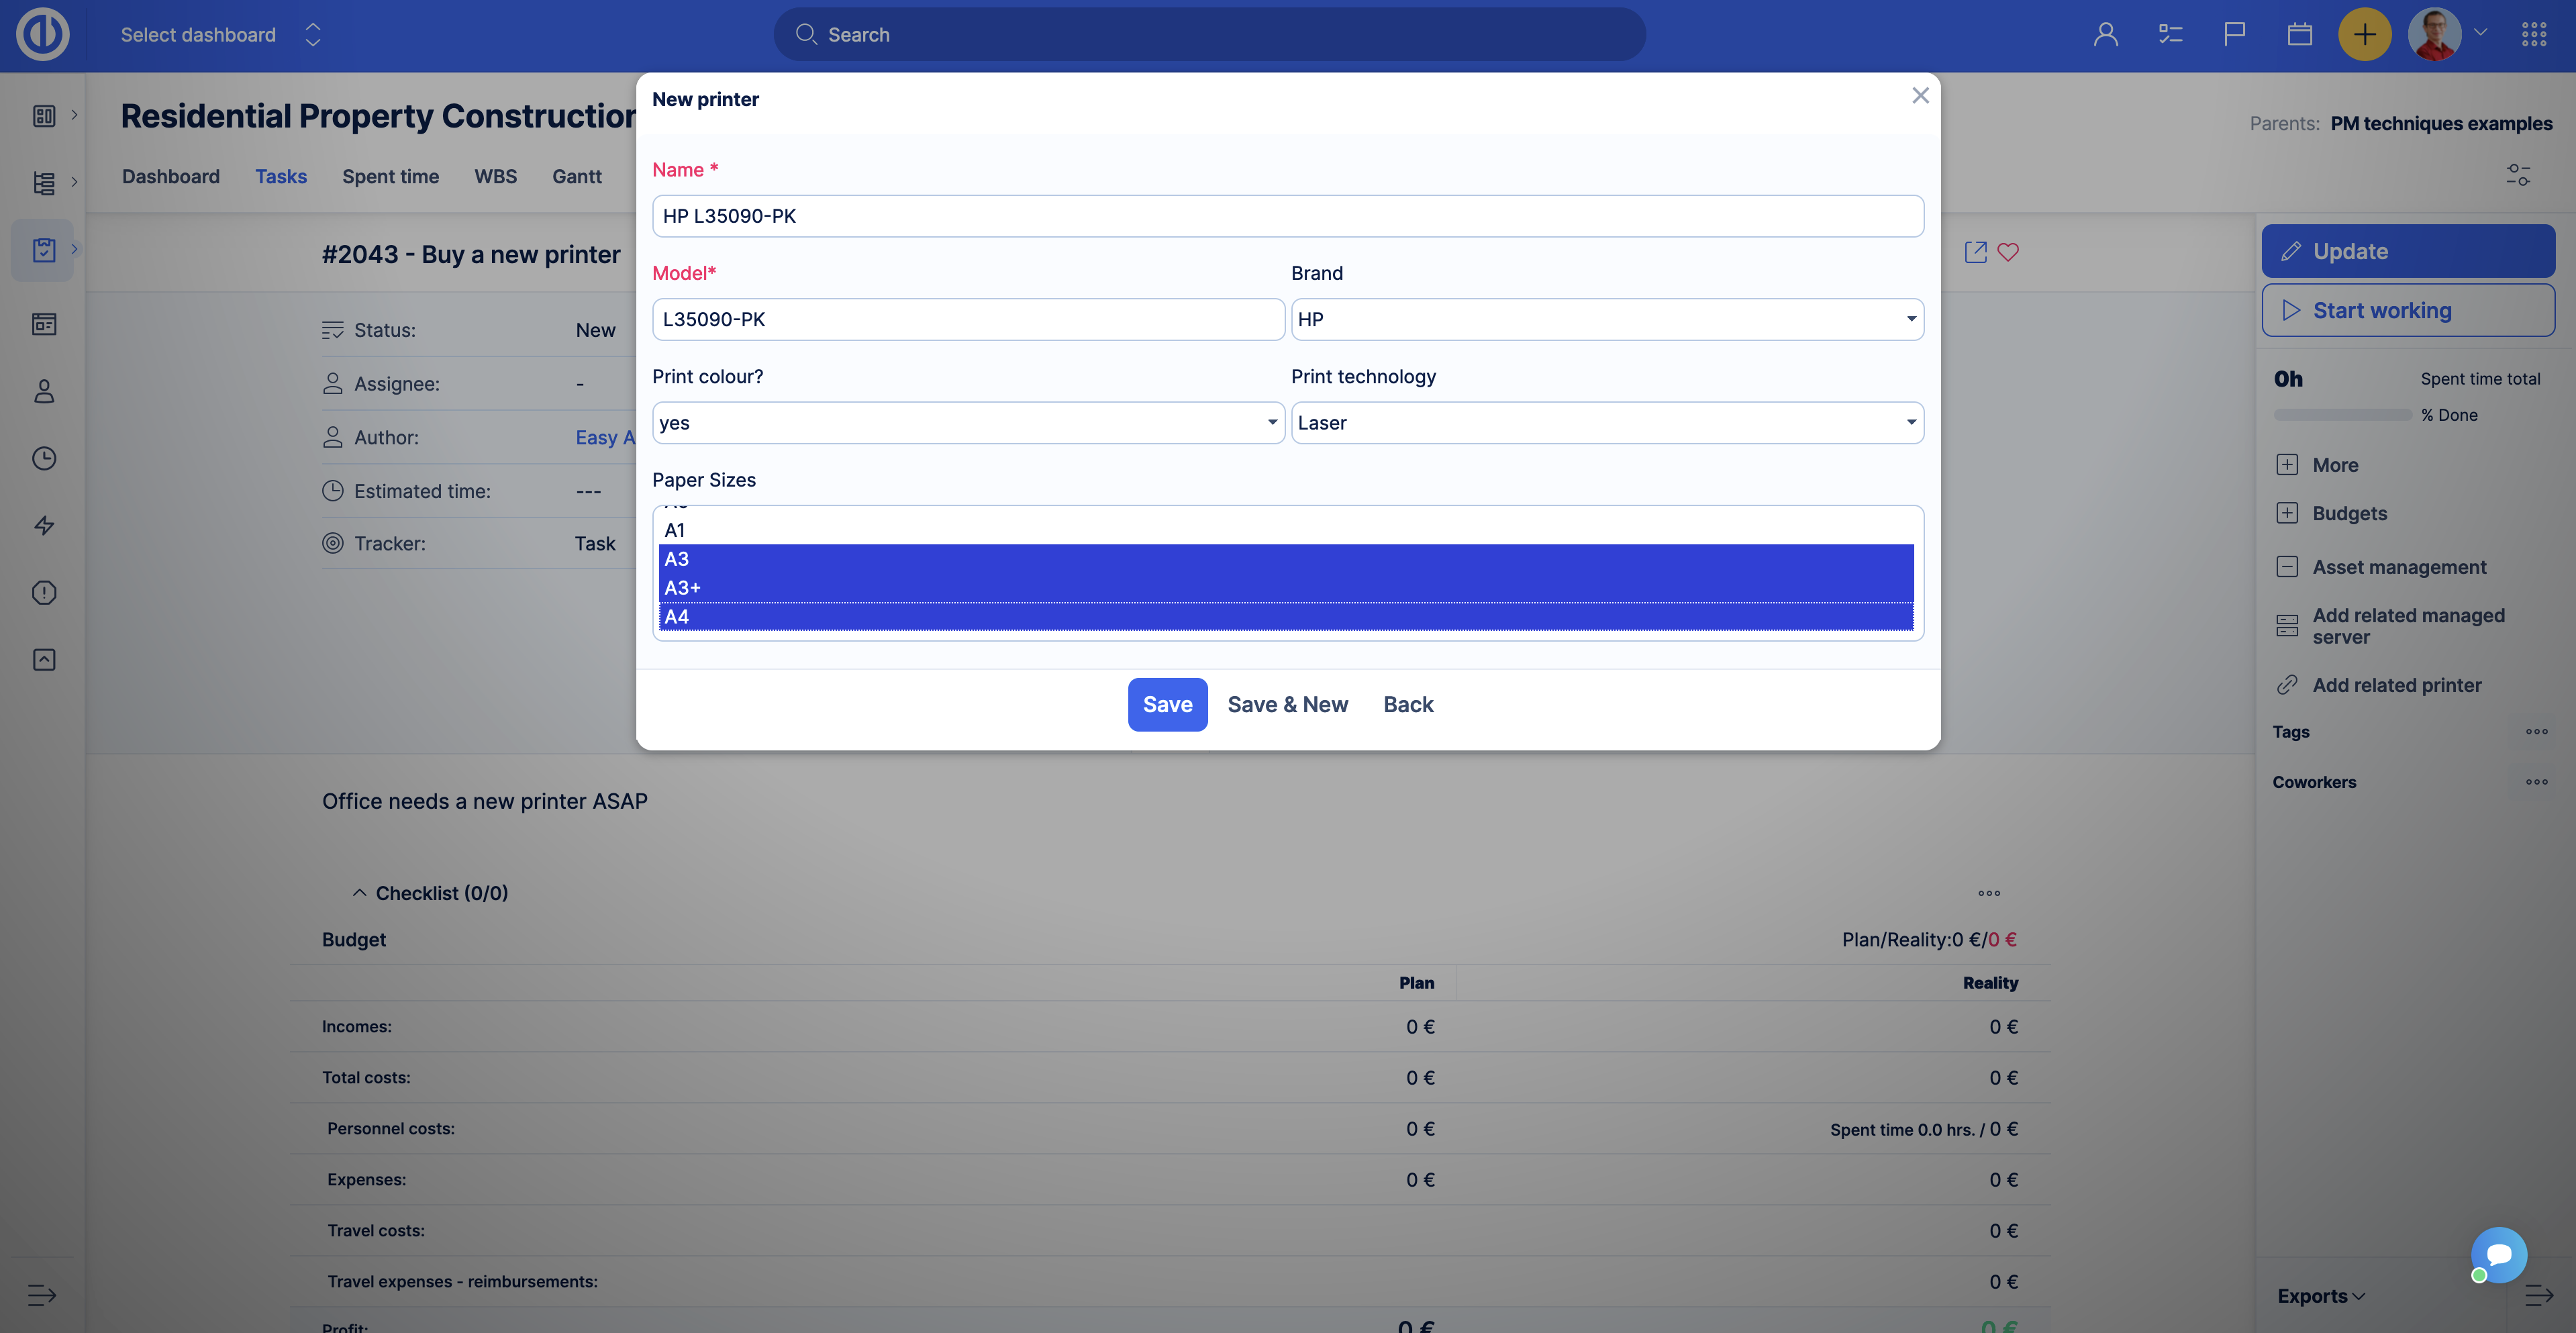This screenshot has height=1333, width=2576.
Task: Click the filter sliders settings icon
Action: [2517, 175]
